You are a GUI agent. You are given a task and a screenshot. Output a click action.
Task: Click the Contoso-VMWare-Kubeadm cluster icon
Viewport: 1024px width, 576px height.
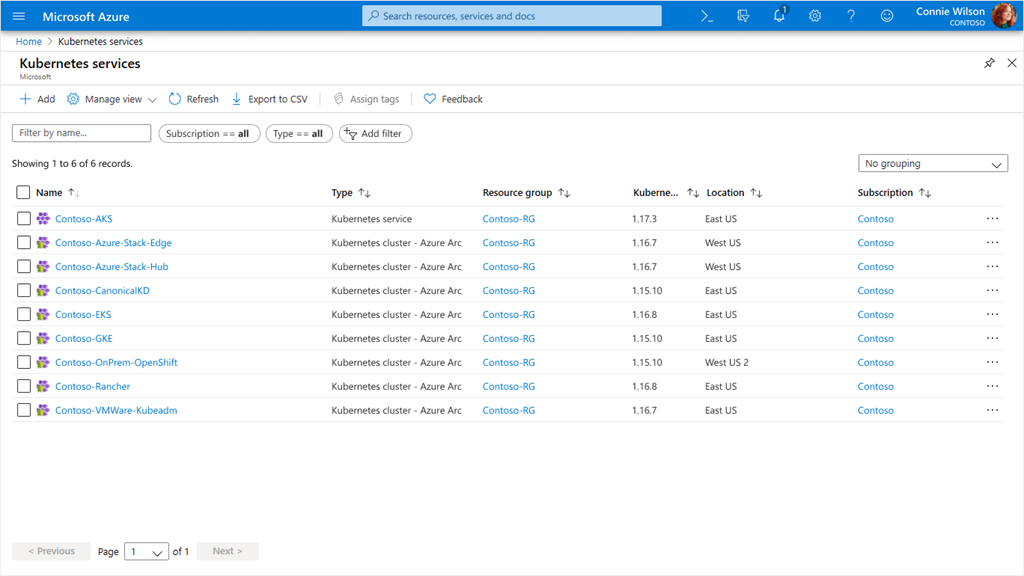click(x=43, y=410)
